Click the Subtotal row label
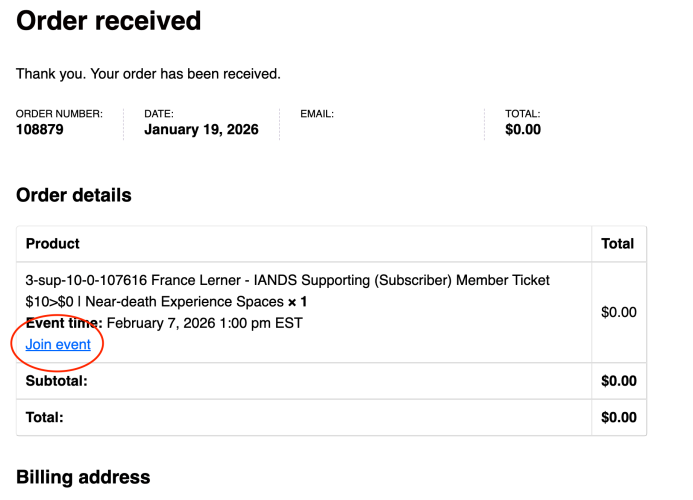This screenshot has width=693, height=500. click(x=57, y=381)
